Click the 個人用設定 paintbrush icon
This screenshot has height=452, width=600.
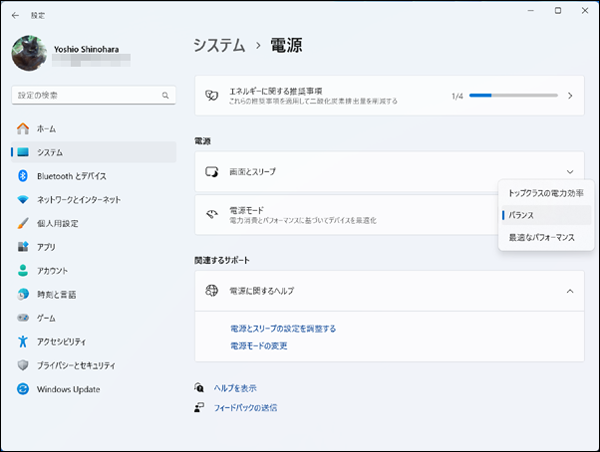(22, 223)
